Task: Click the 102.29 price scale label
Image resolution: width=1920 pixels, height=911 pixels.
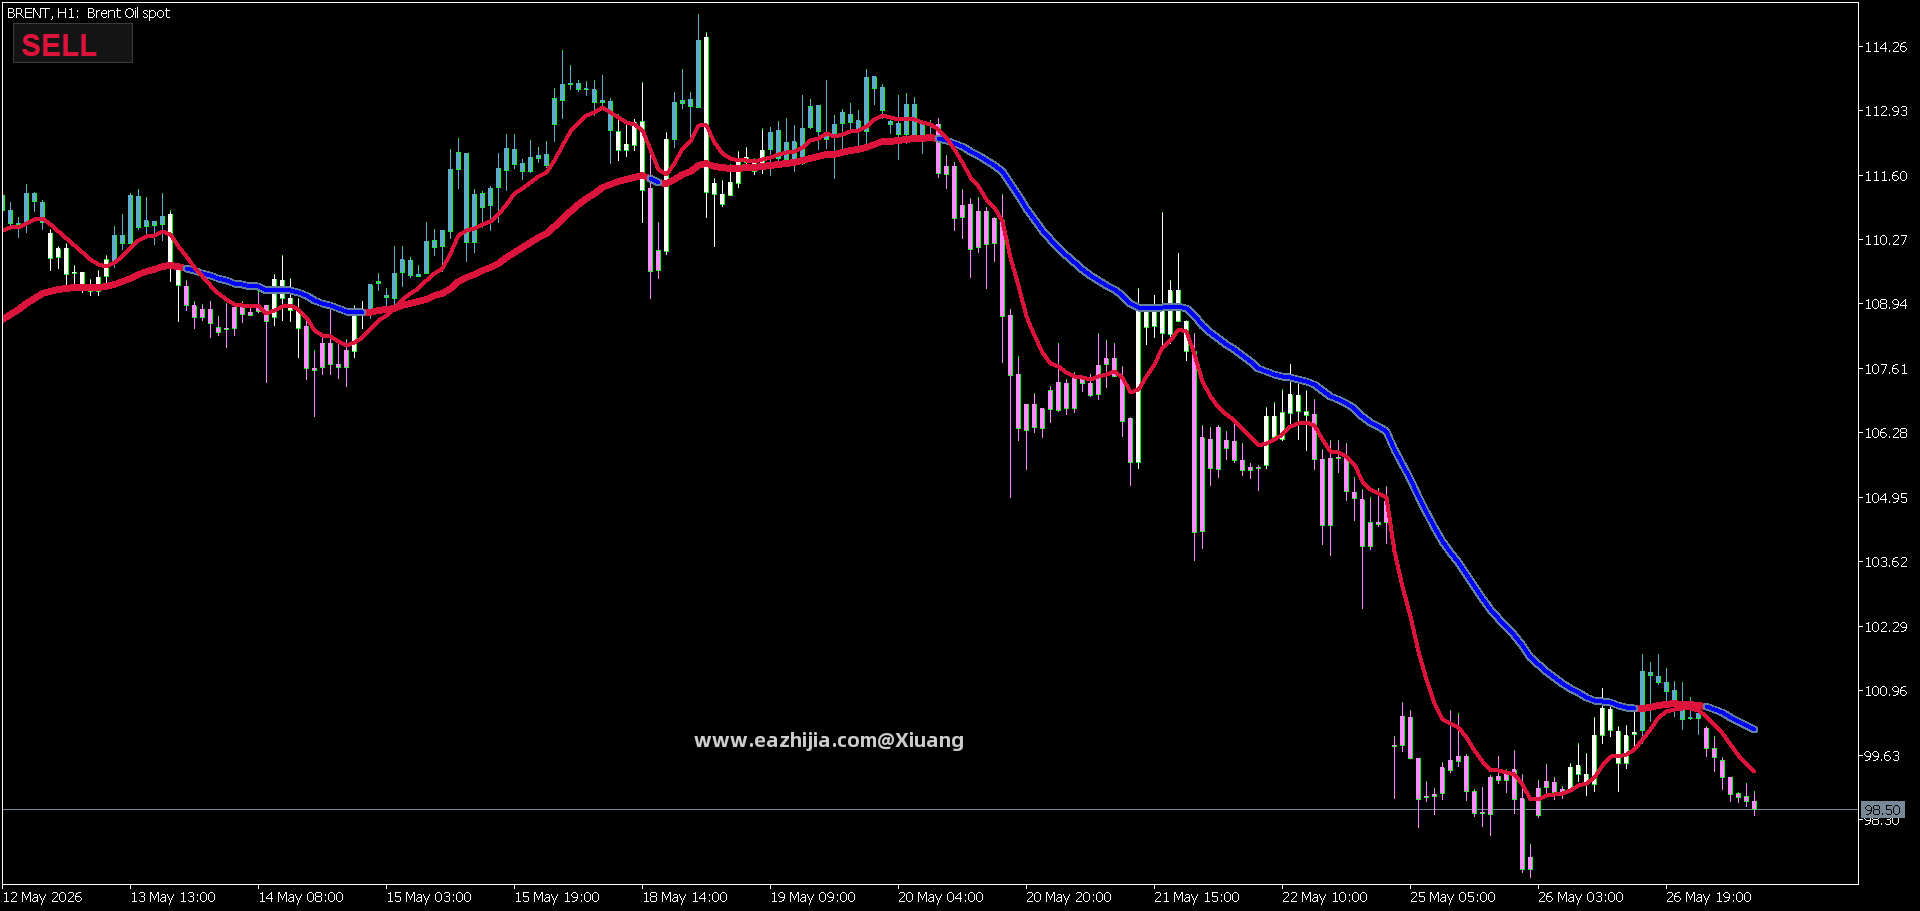Action: pyautogui.click(x=1885, y=627)
